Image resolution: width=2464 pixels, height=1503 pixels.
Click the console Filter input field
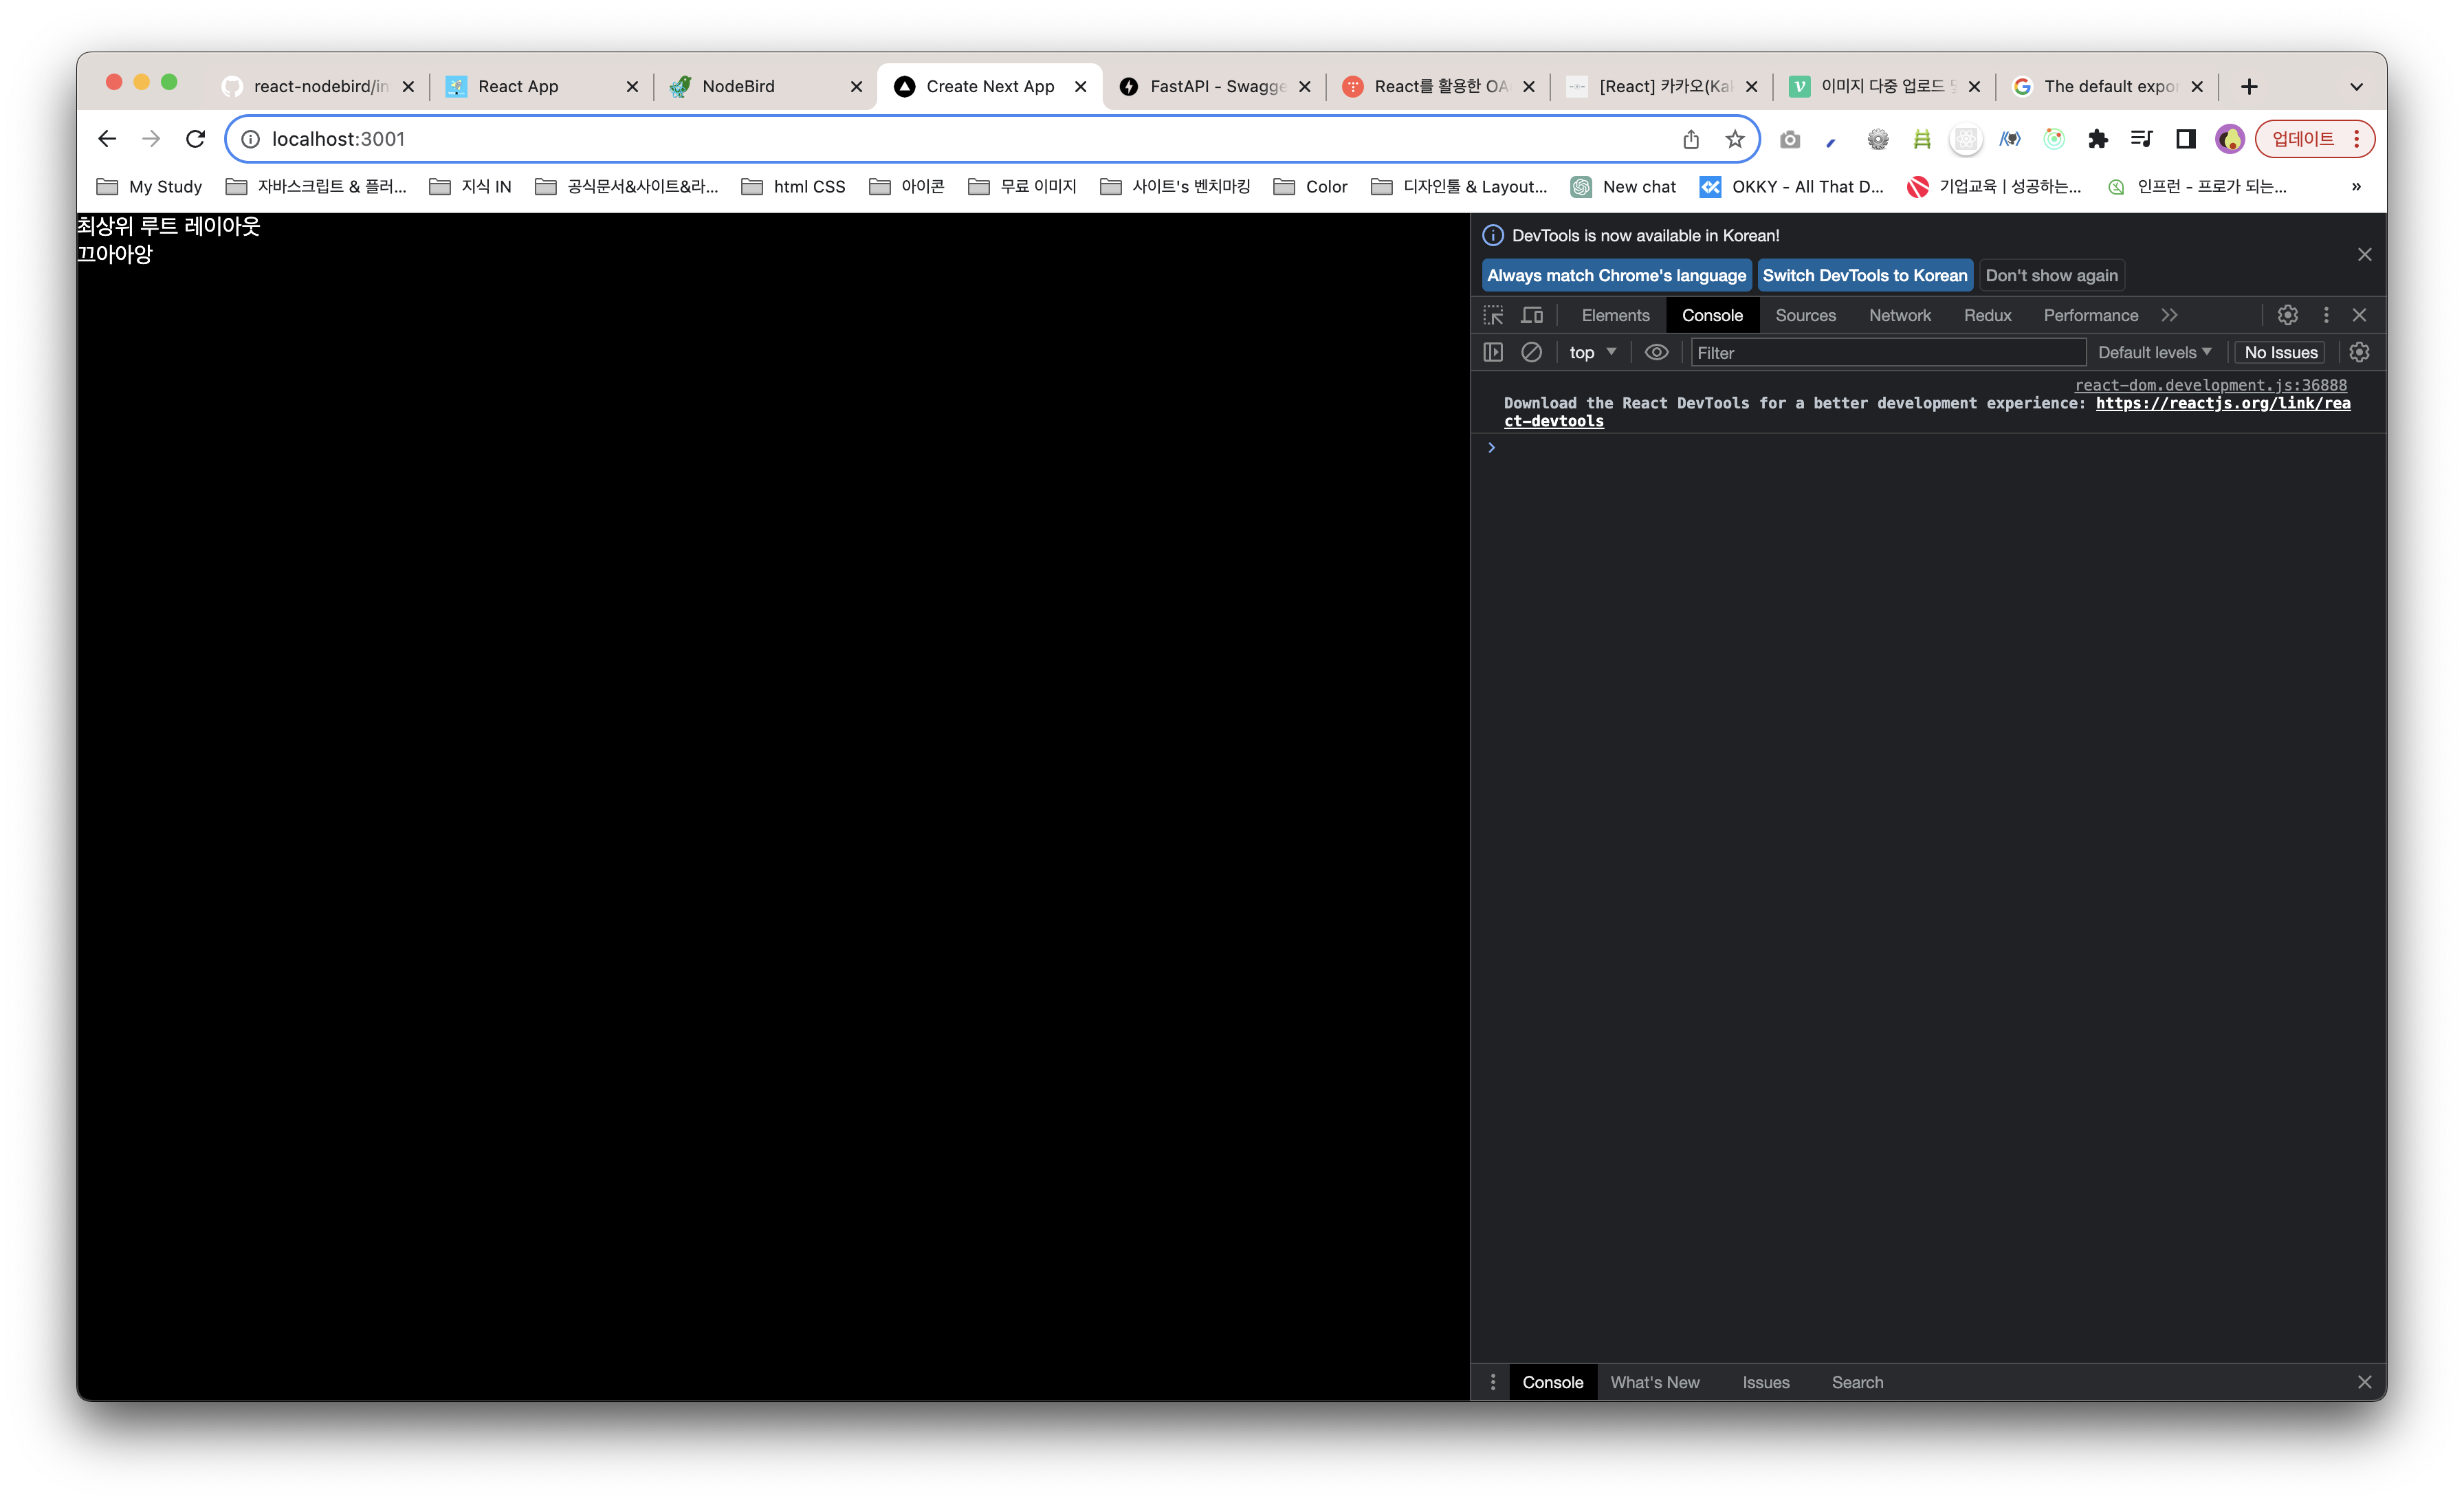(x=1887, y=352)
